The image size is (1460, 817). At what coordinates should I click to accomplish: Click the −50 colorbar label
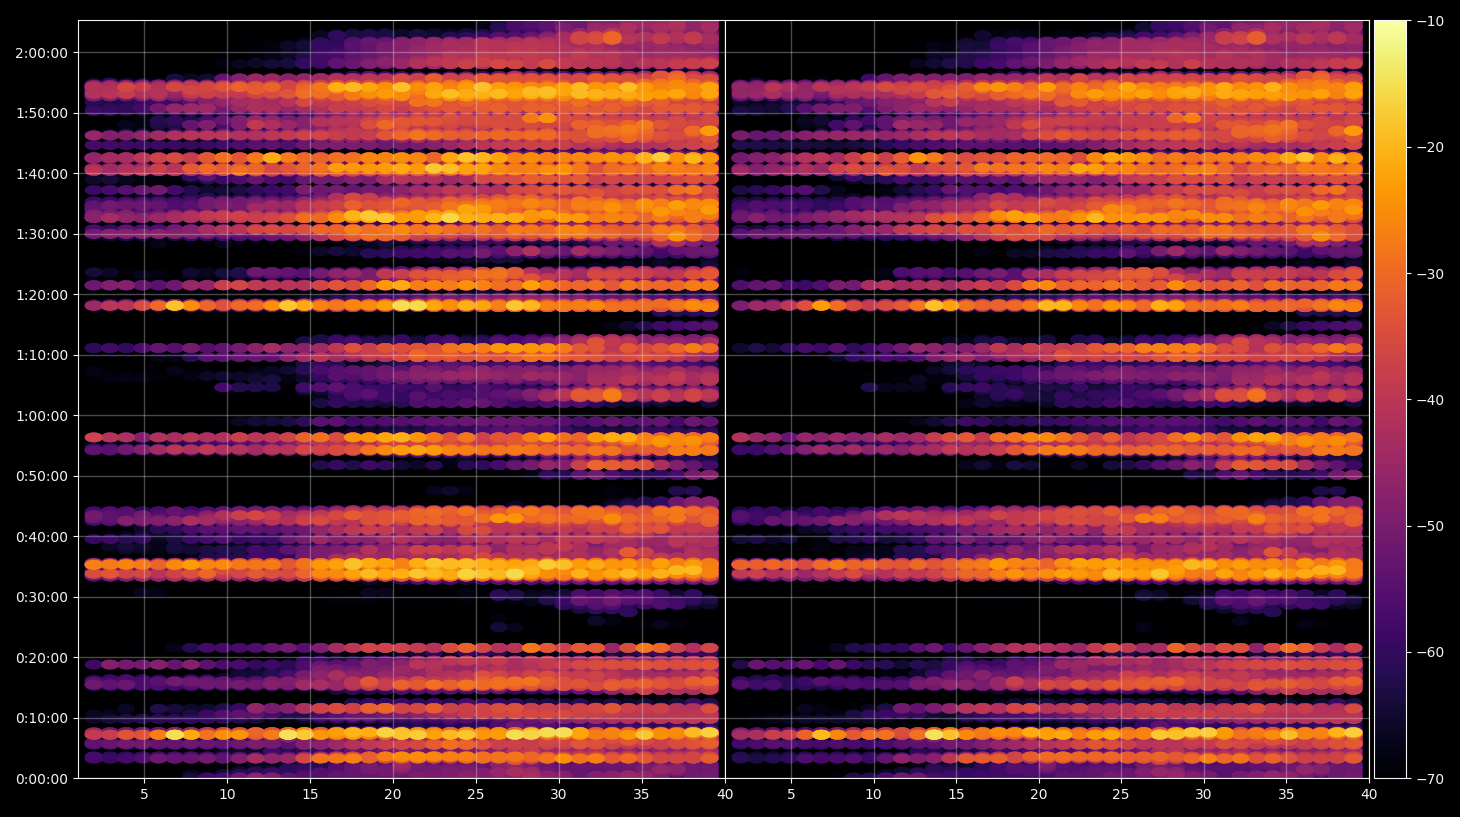(1430, 526)
